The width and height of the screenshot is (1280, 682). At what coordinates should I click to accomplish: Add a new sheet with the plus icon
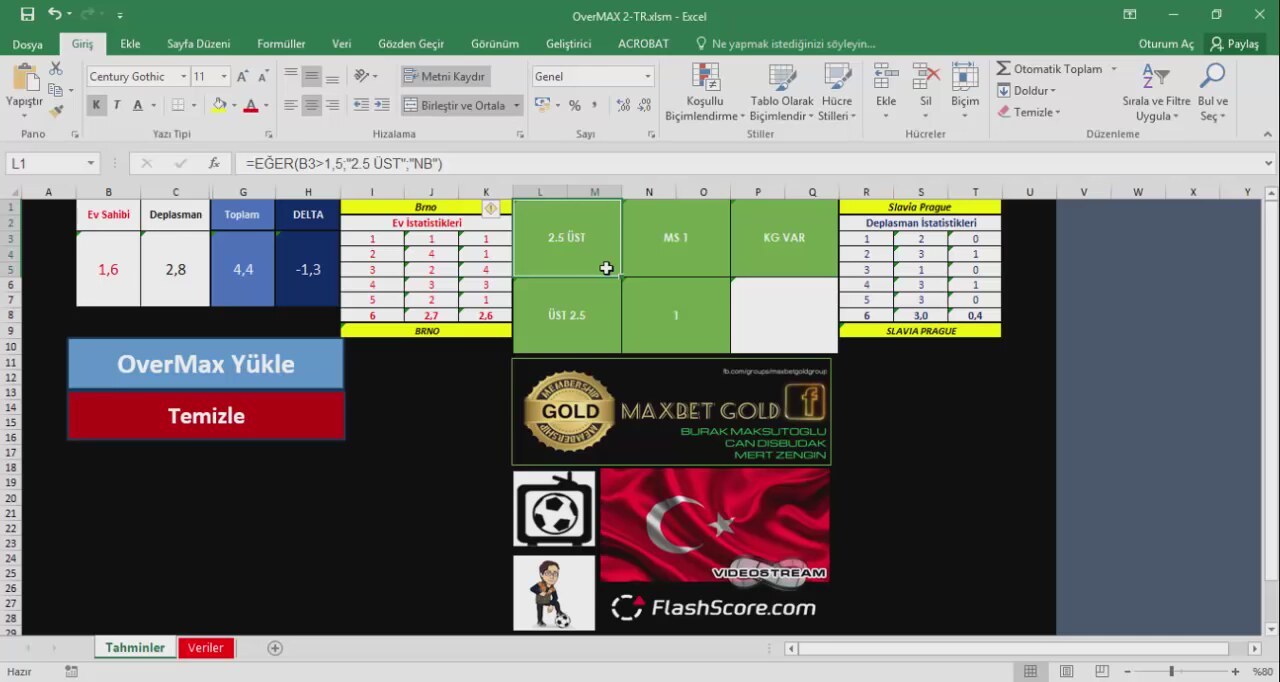tap(275, 648)
